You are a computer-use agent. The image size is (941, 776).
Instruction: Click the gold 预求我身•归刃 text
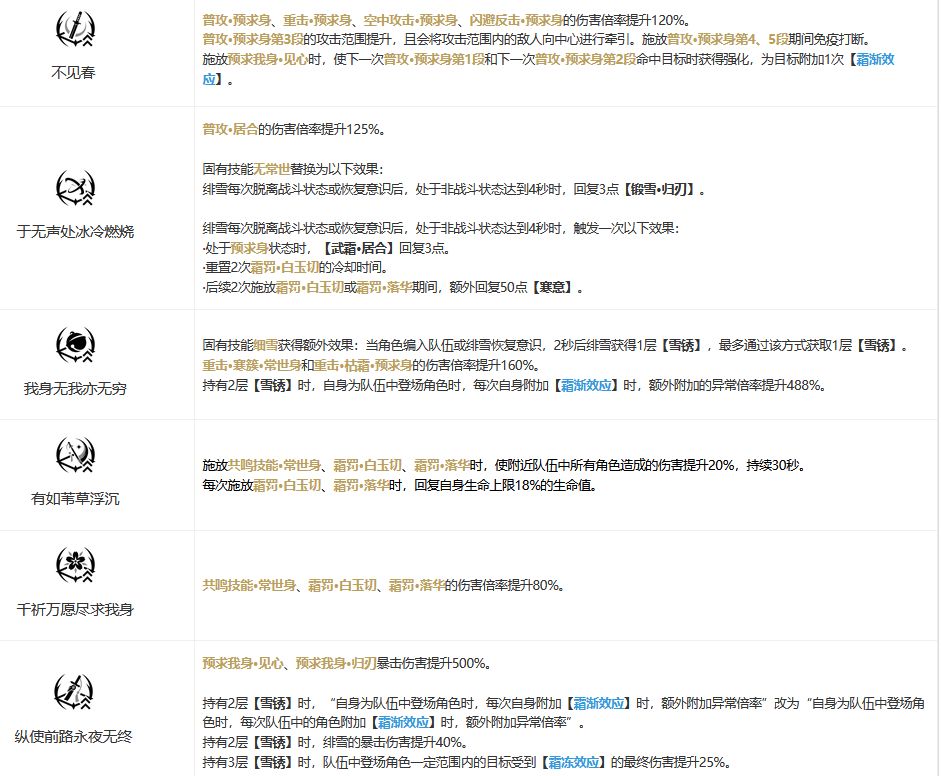(x=336, y=663)
